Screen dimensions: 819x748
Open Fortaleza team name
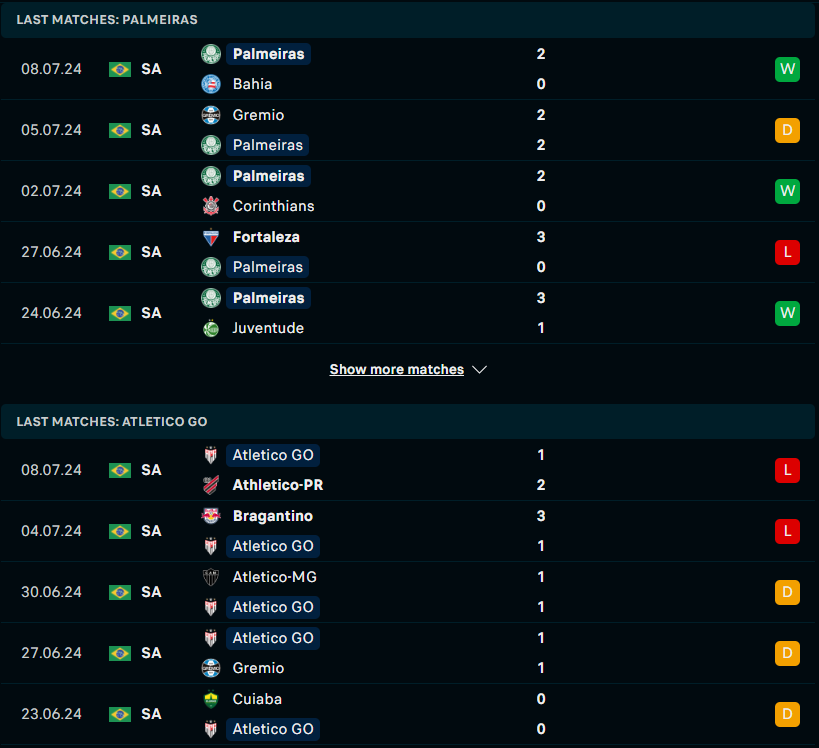pyautogui.click(x=266, y=237)
